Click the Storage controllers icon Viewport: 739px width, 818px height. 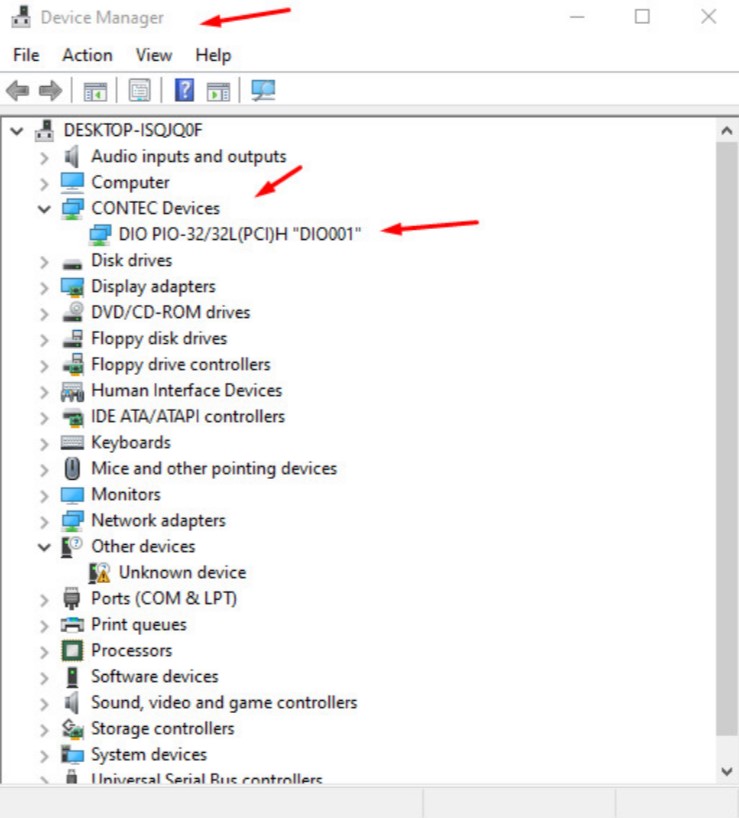pyautogui.click(x=72, y=729)
